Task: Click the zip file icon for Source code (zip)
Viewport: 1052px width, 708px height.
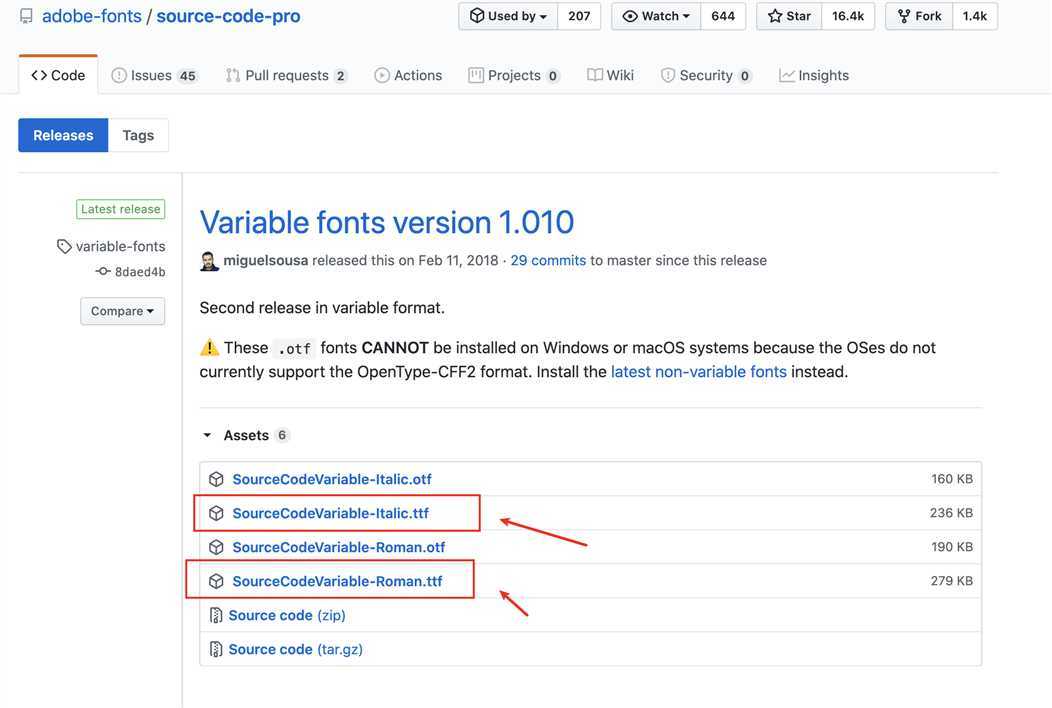Action: 216,615
